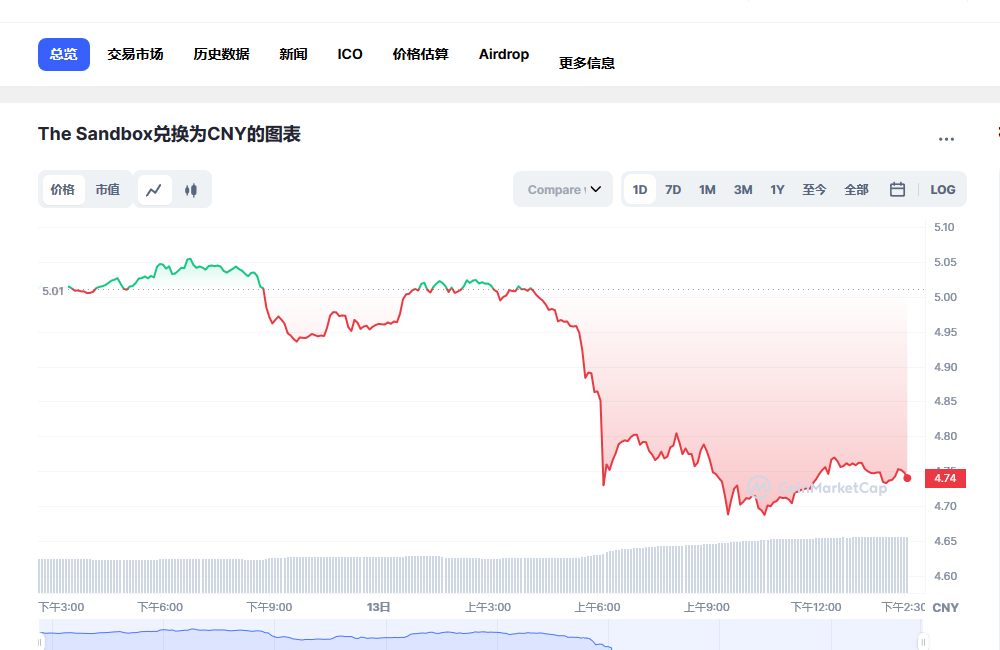Open the 更多信息 tab

[587, 63]
